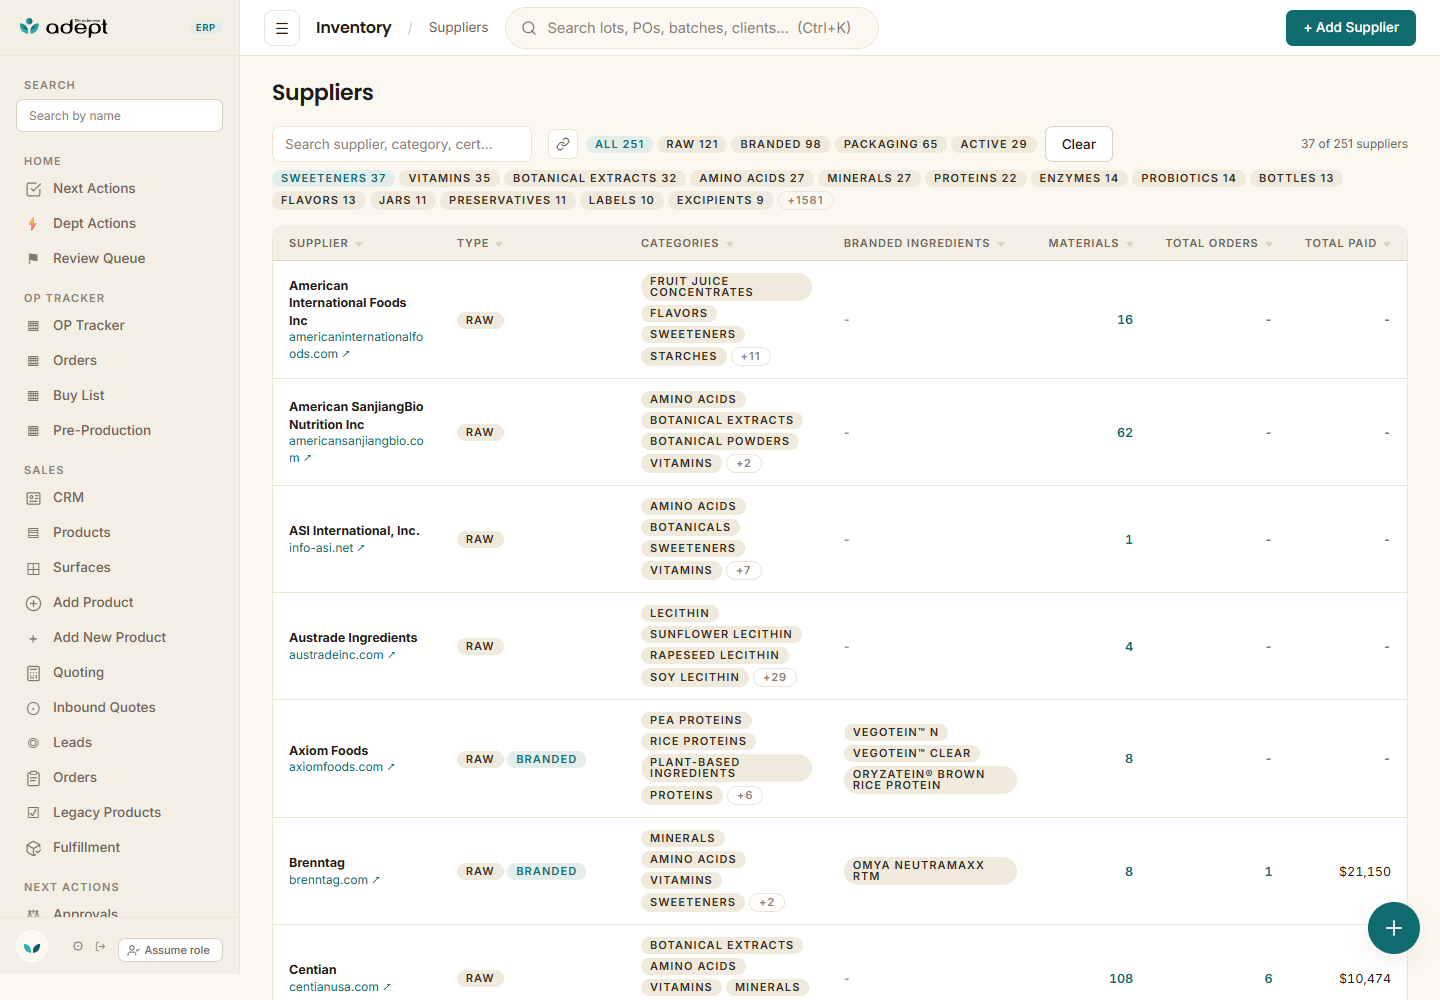This screenshot has height=1000, width=1440.
Task: Toggle the BOTANICAL EXTRACTS 32 filter
Action: point(594,178)
